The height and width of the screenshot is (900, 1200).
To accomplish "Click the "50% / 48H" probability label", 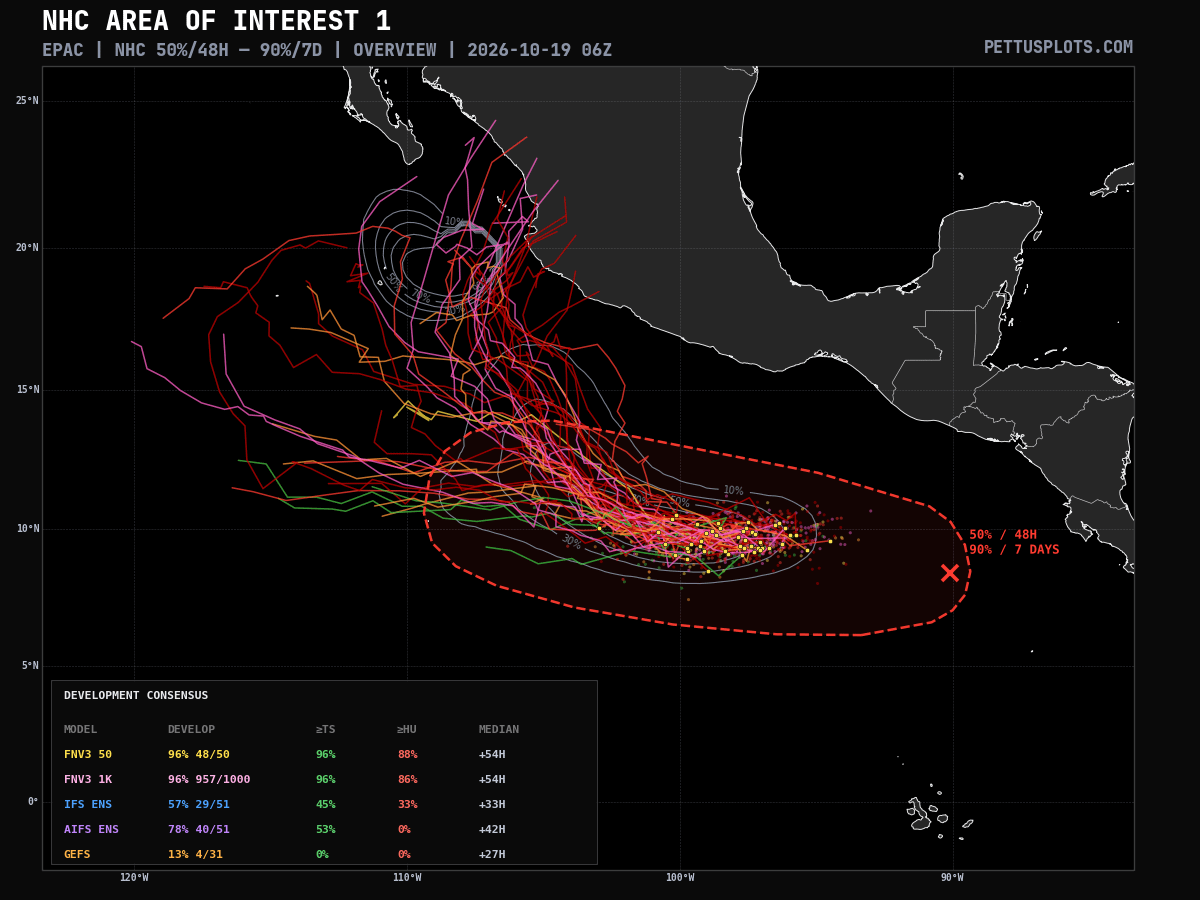I will click(1003, 535).
